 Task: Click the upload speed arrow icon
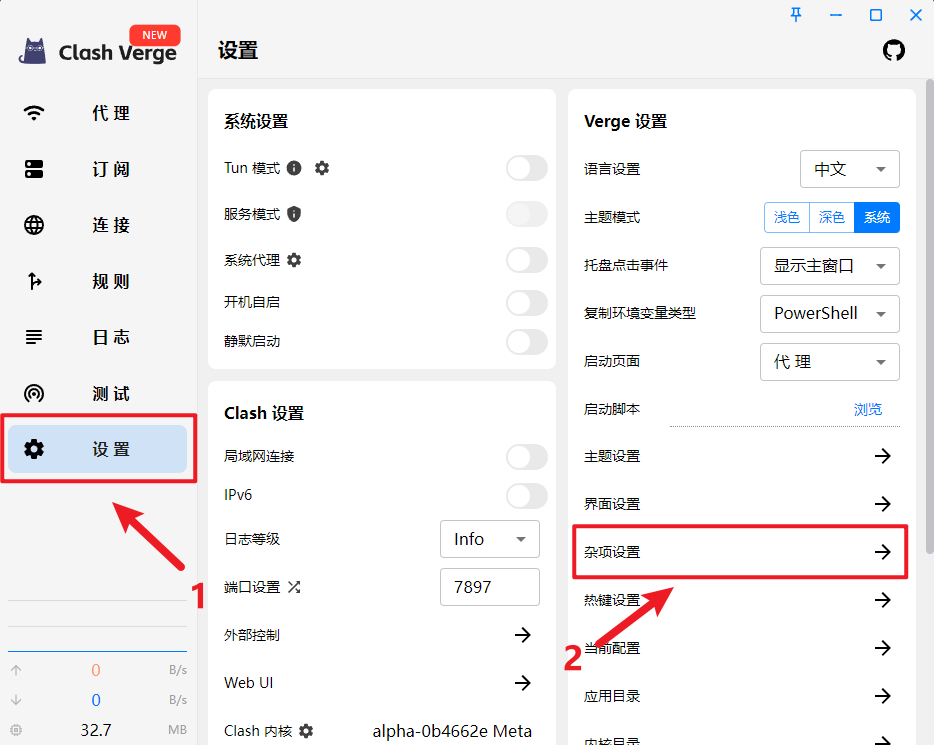(x=16, y=670)
